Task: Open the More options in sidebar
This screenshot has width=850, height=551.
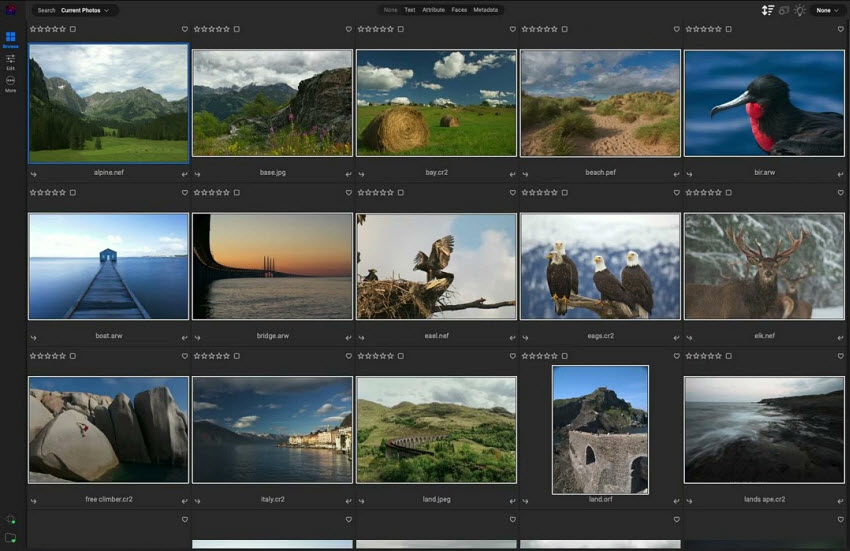Action: point(10,84)
